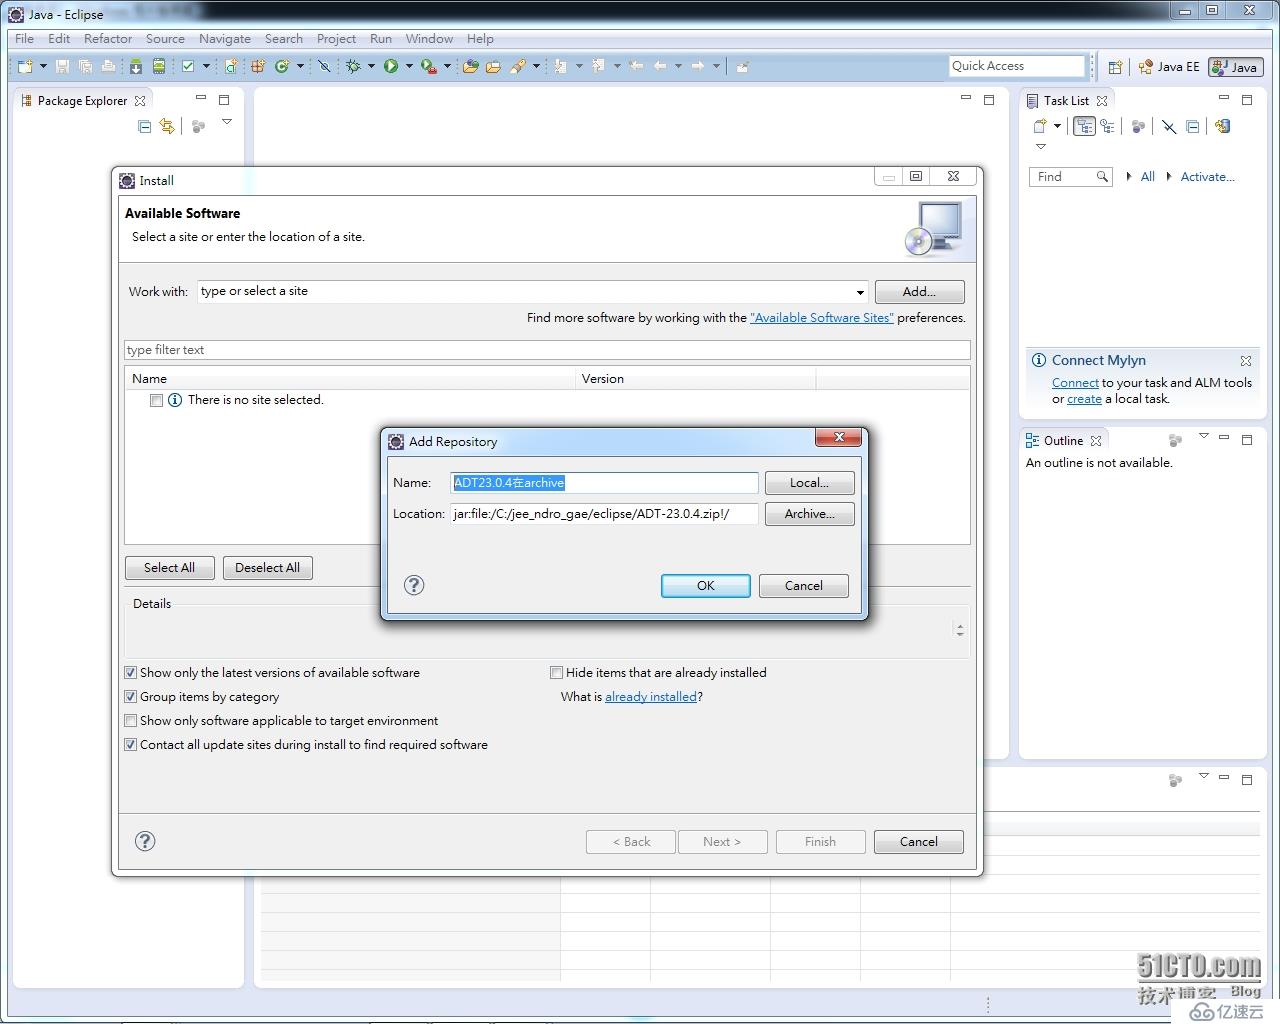Click the already installed link
Screen dimensions: 1280x1024
[x=651, y=697]
